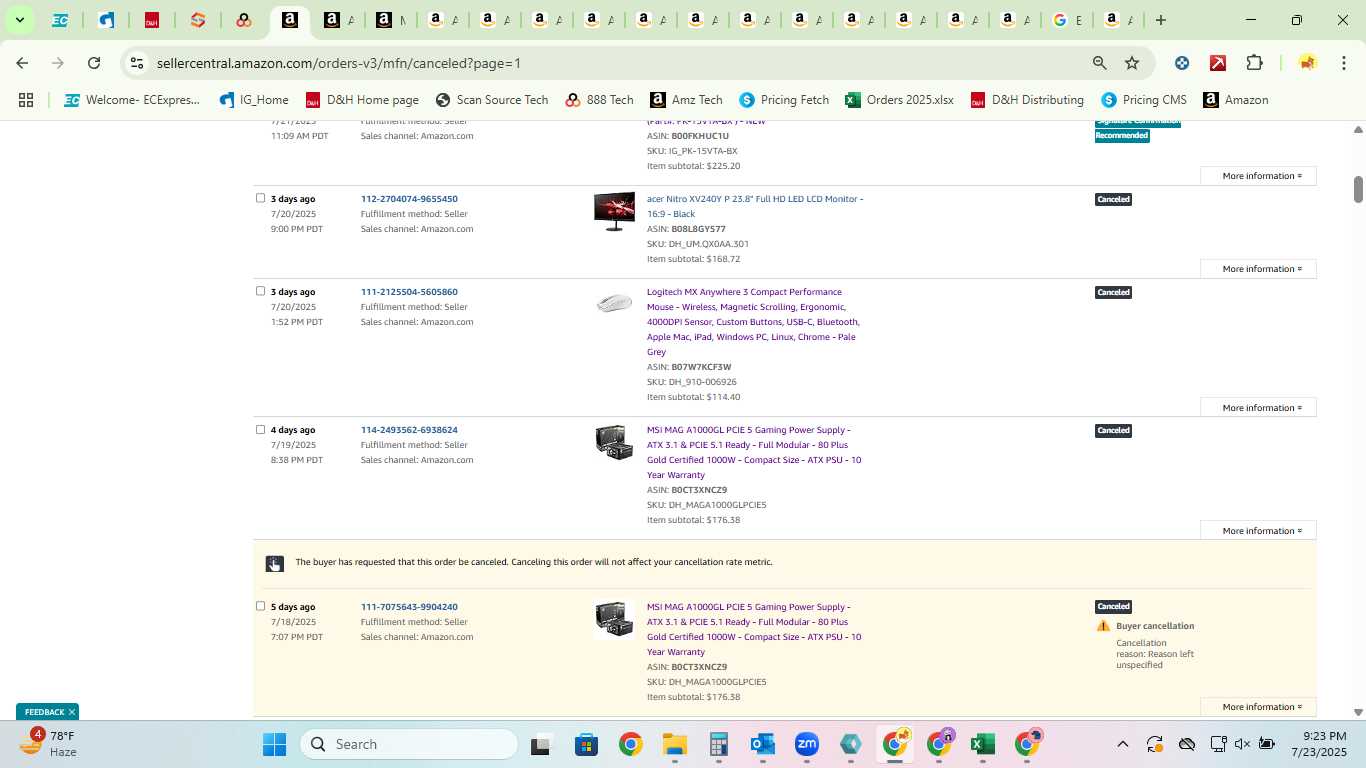Open the Welcome- ECExpress bookmark
The width and height of the screenshot is (1366, 768).
point(132,100)
